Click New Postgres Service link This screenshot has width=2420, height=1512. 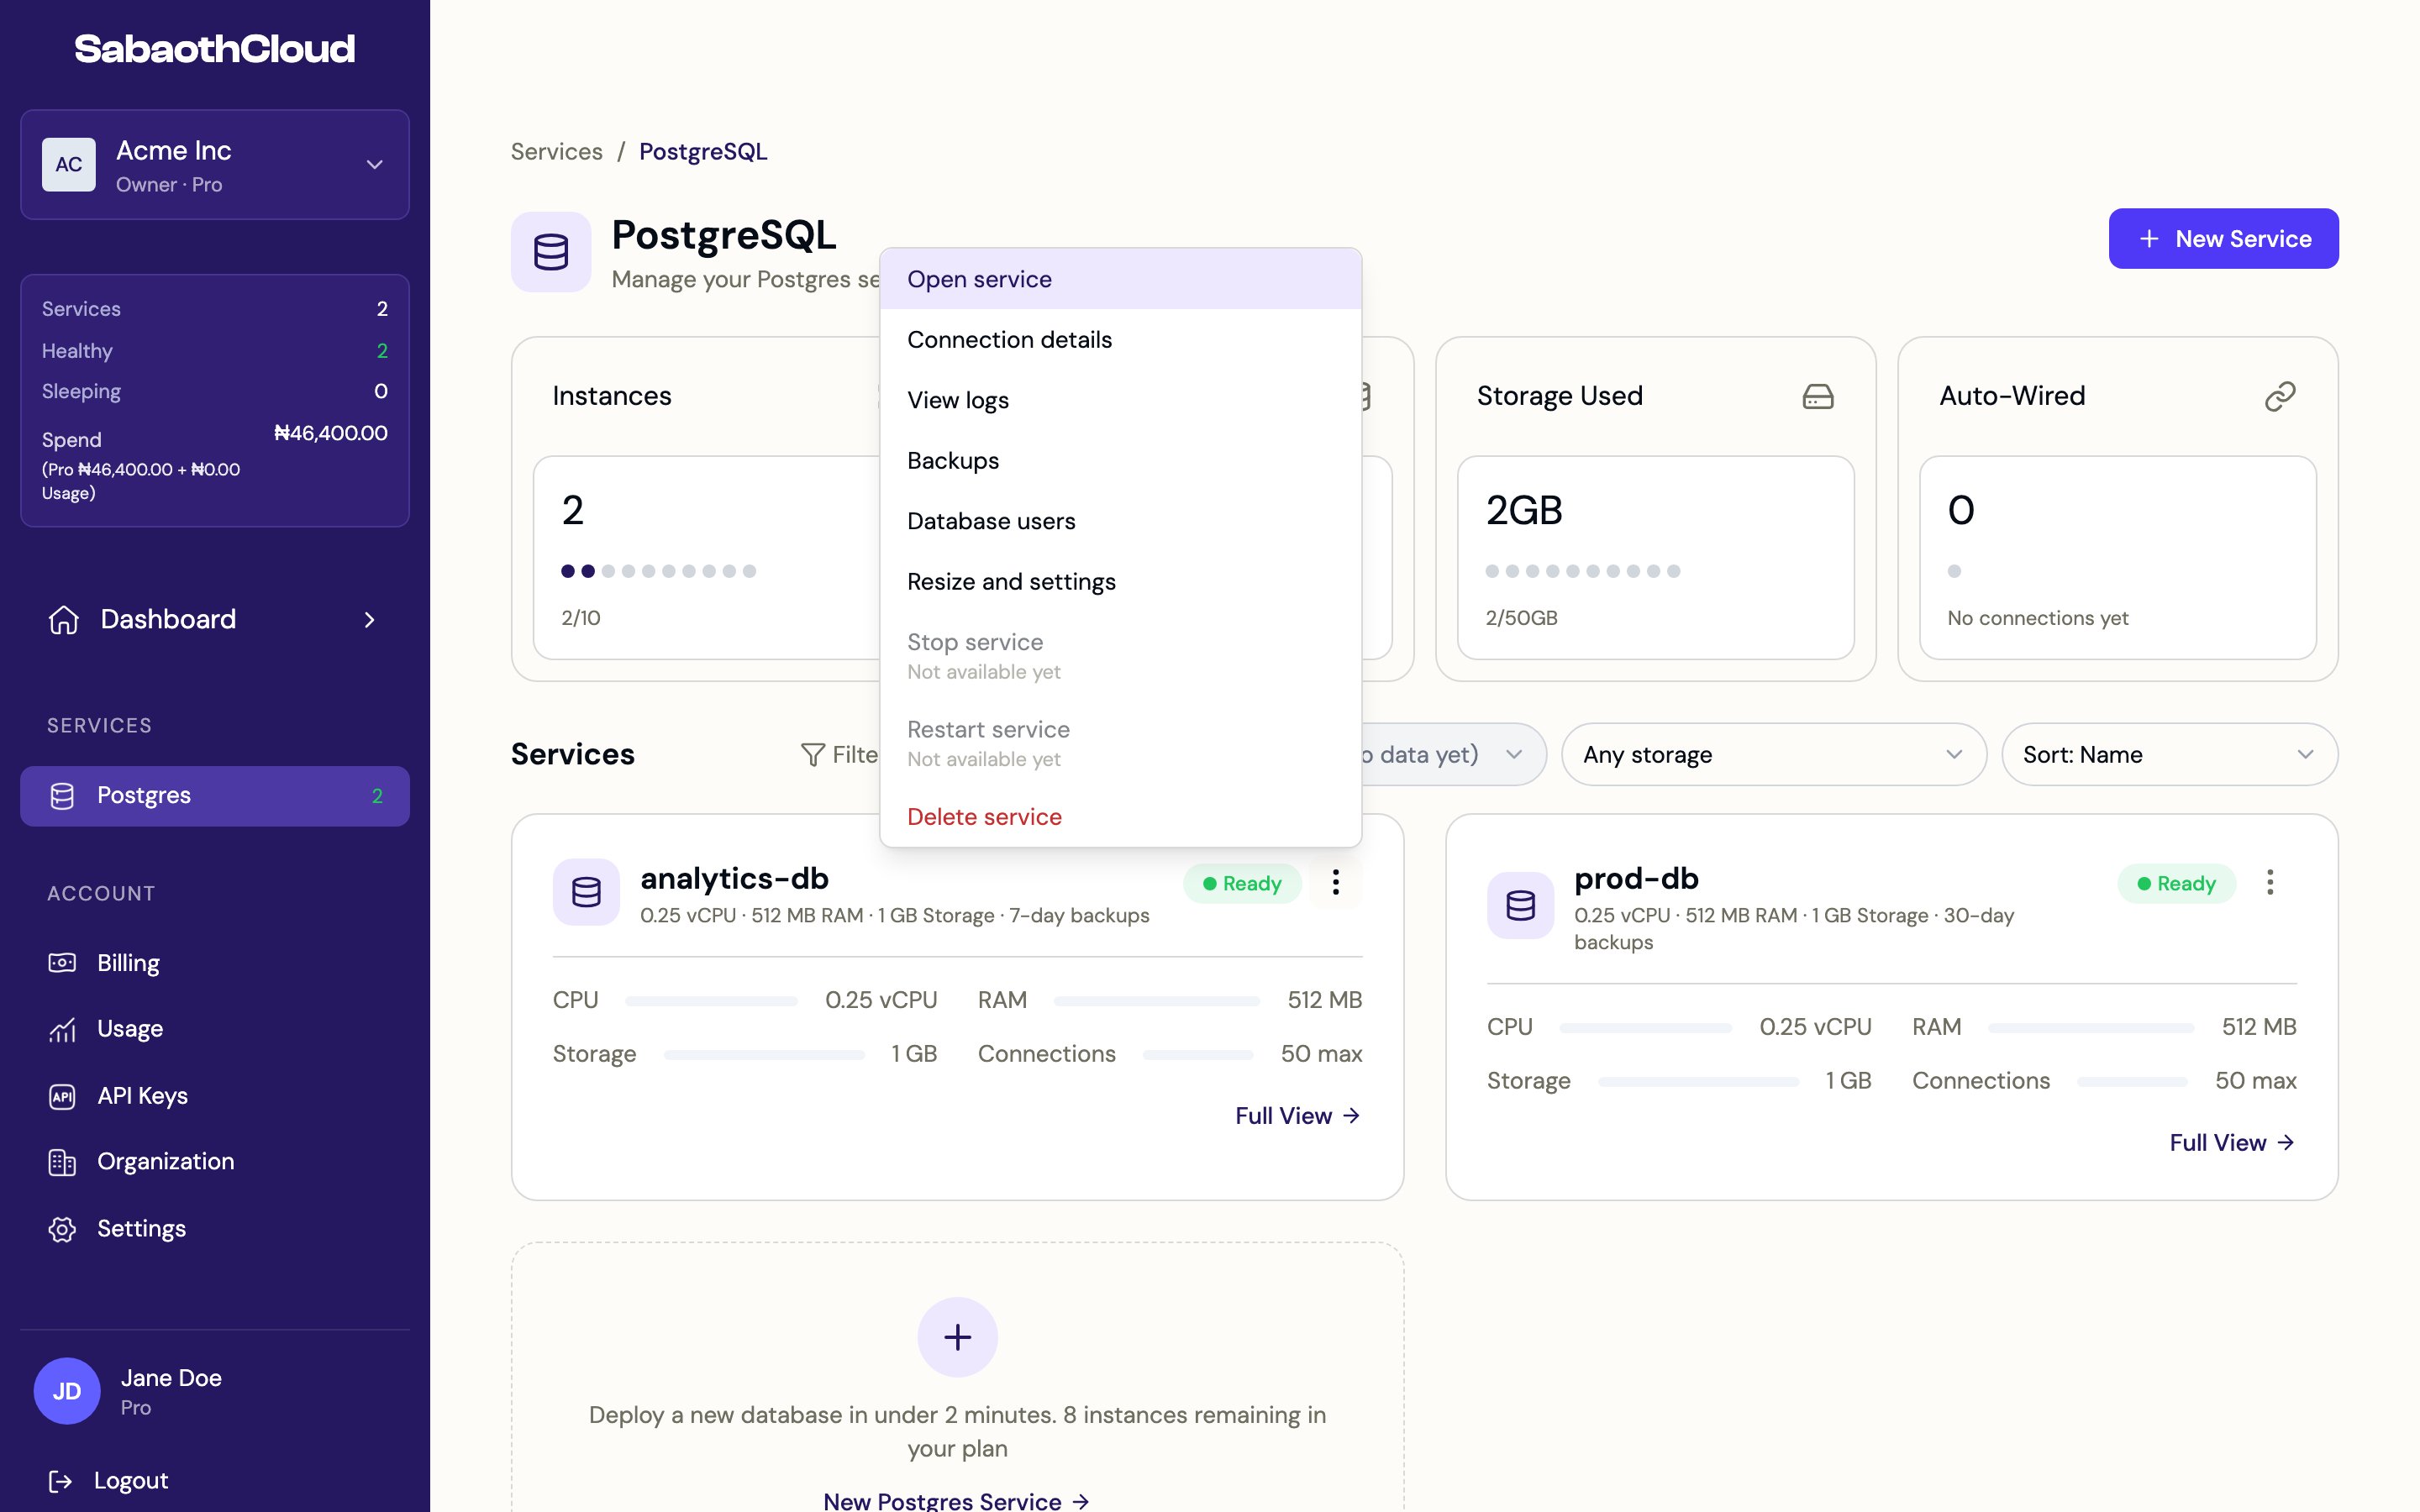(x=956, y=1500)
